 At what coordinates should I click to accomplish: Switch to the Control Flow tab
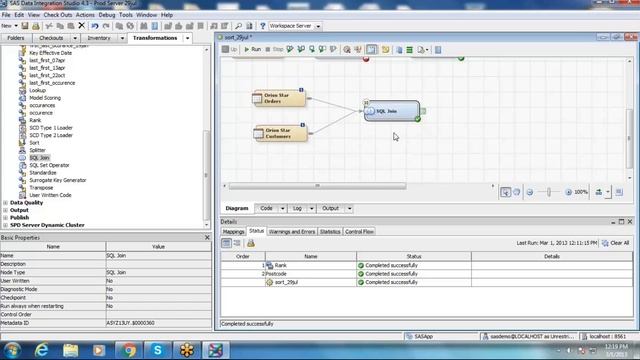(359, 231)
